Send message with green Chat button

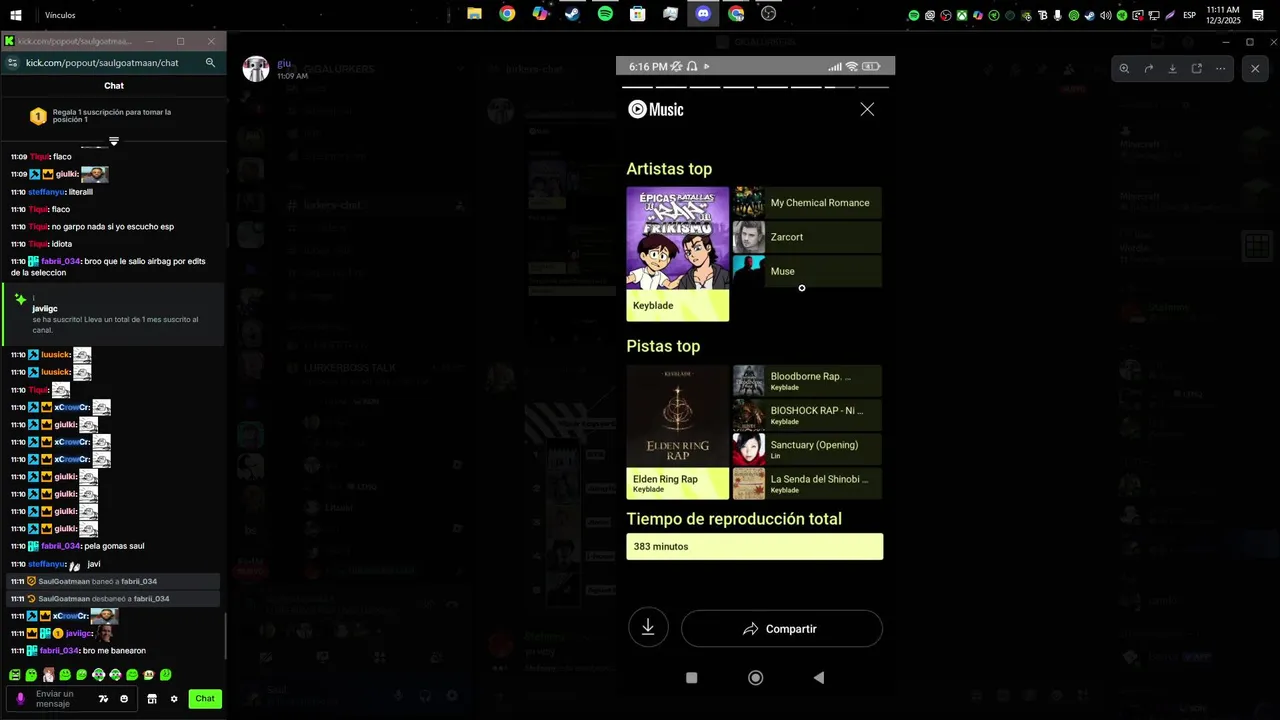[205, 699]
